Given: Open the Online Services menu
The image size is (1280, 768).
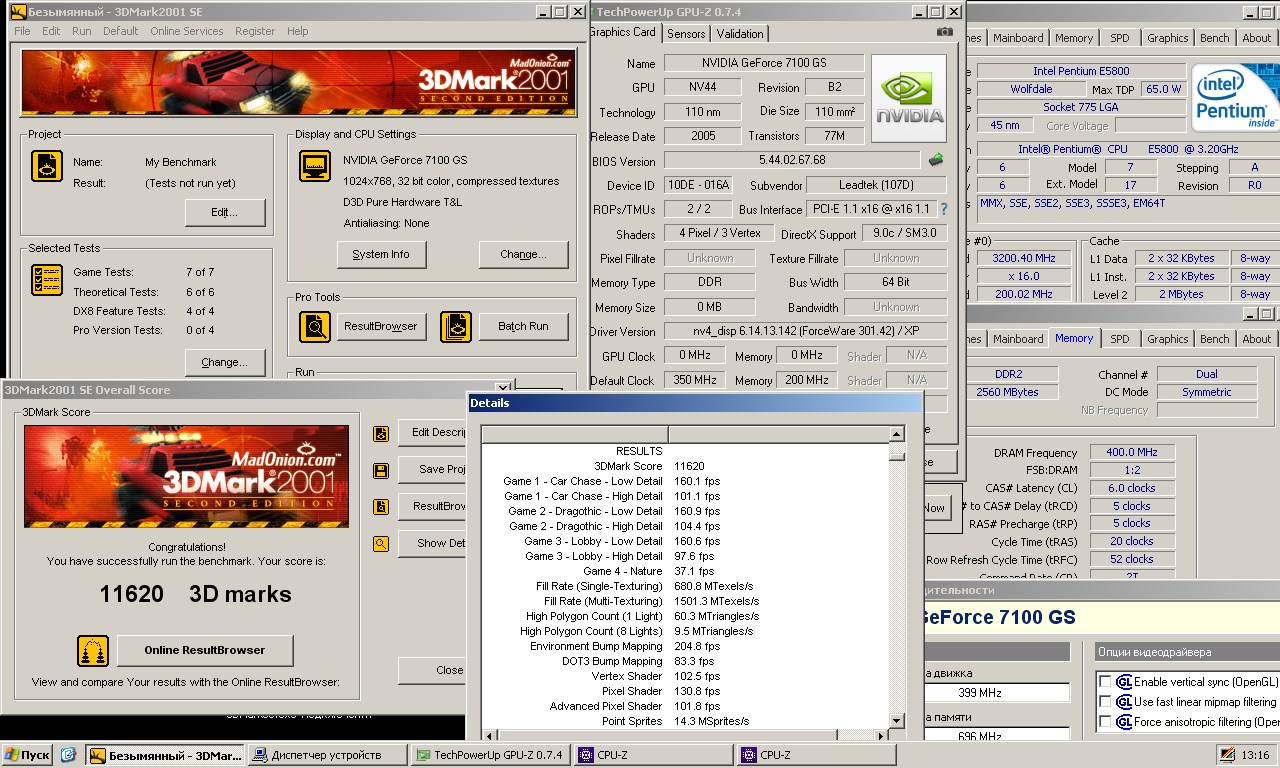Looking at the screenshot, I should coord(187,31).
